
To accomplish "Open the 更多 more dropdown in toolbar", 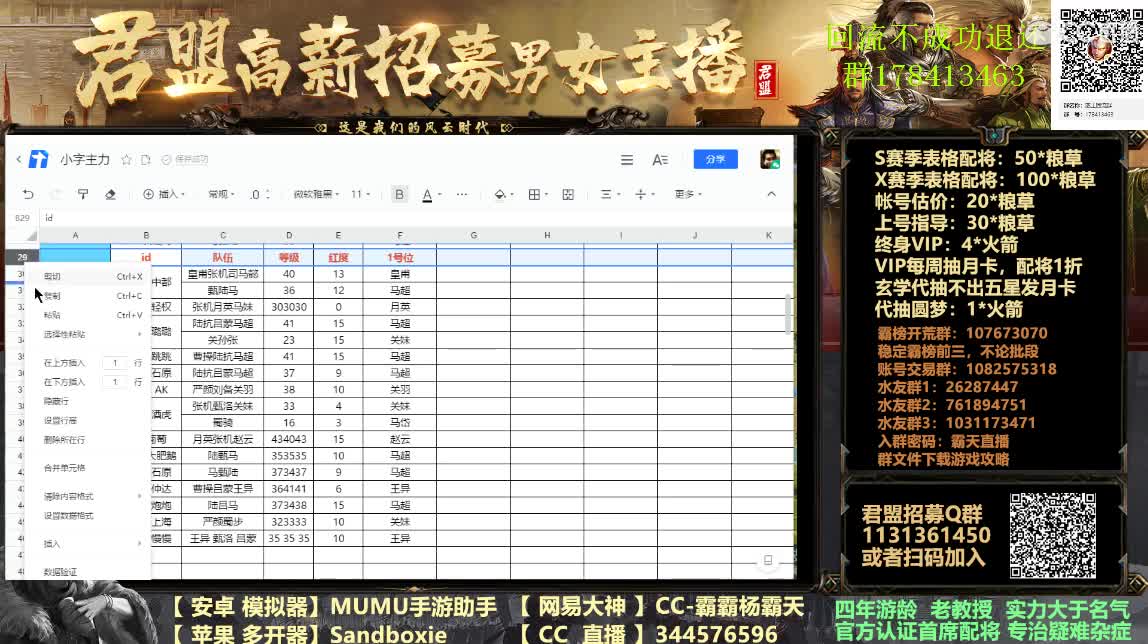I will click(x=687, y=194).
